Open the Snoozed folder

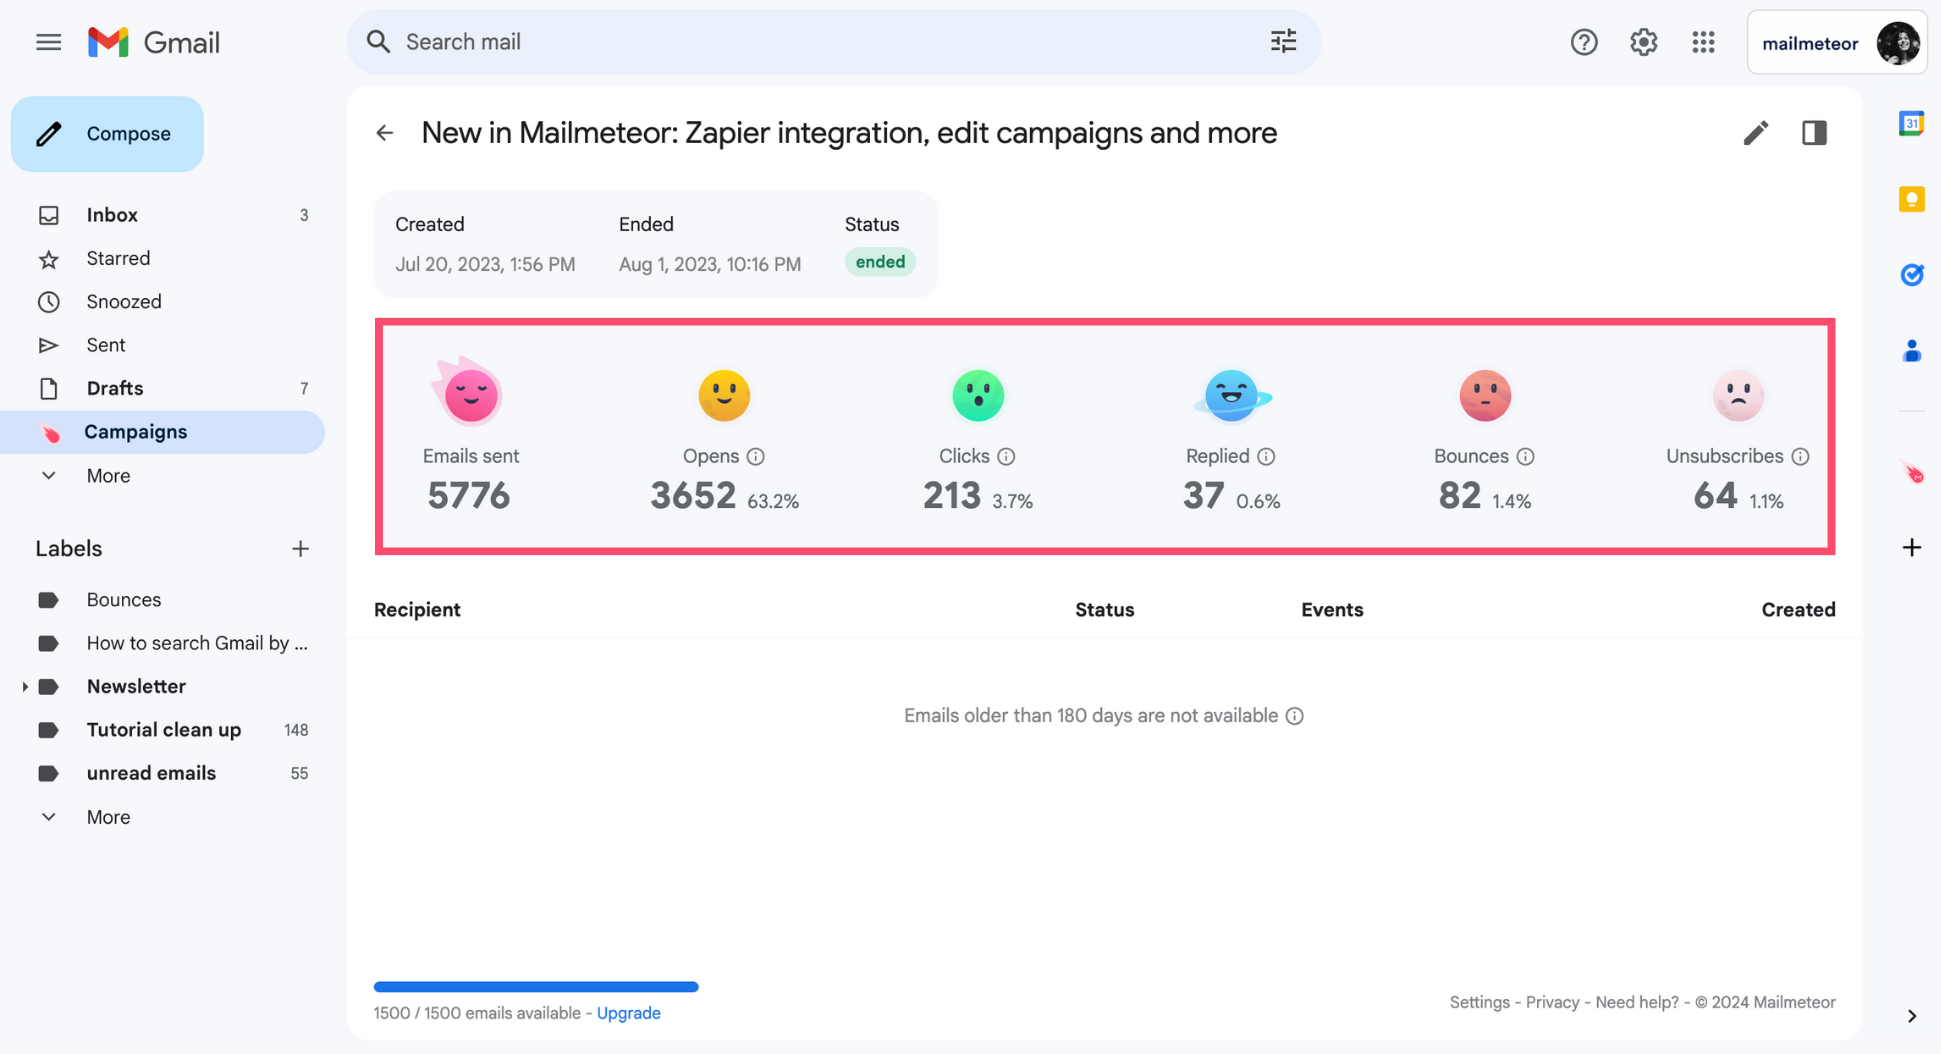click(x=163, y=302)
